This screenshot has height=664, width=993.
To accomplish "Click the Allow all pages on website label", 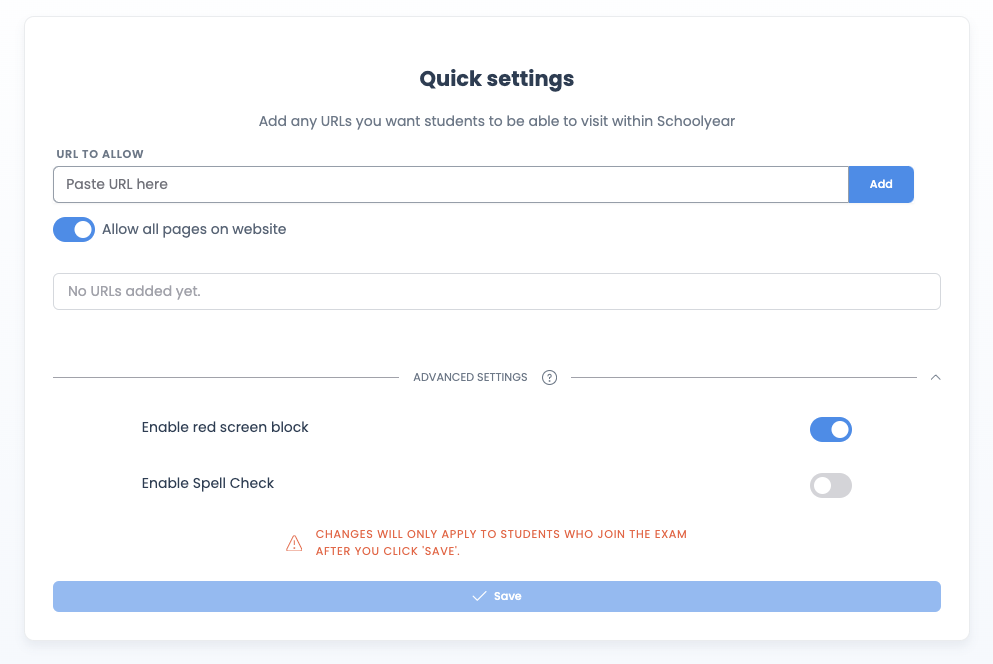I will (x=194, y=229).
